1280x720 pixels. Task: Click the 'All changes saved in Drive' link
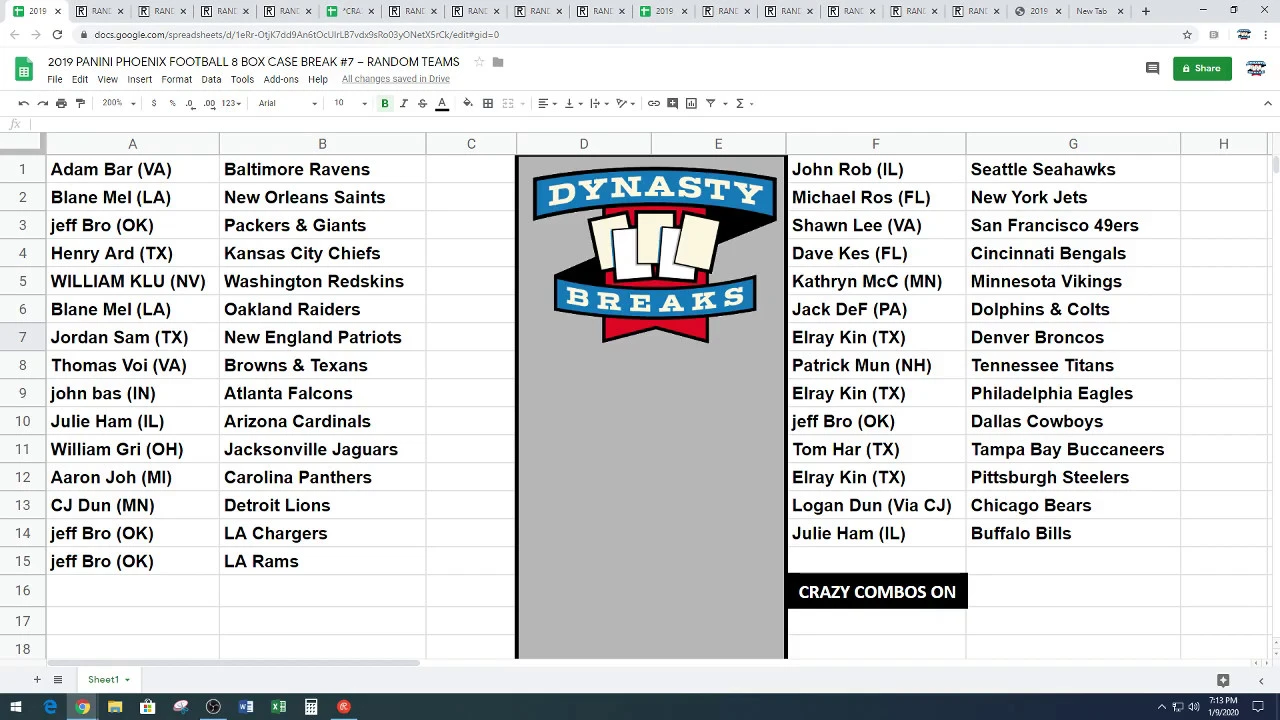click(396, 79)
